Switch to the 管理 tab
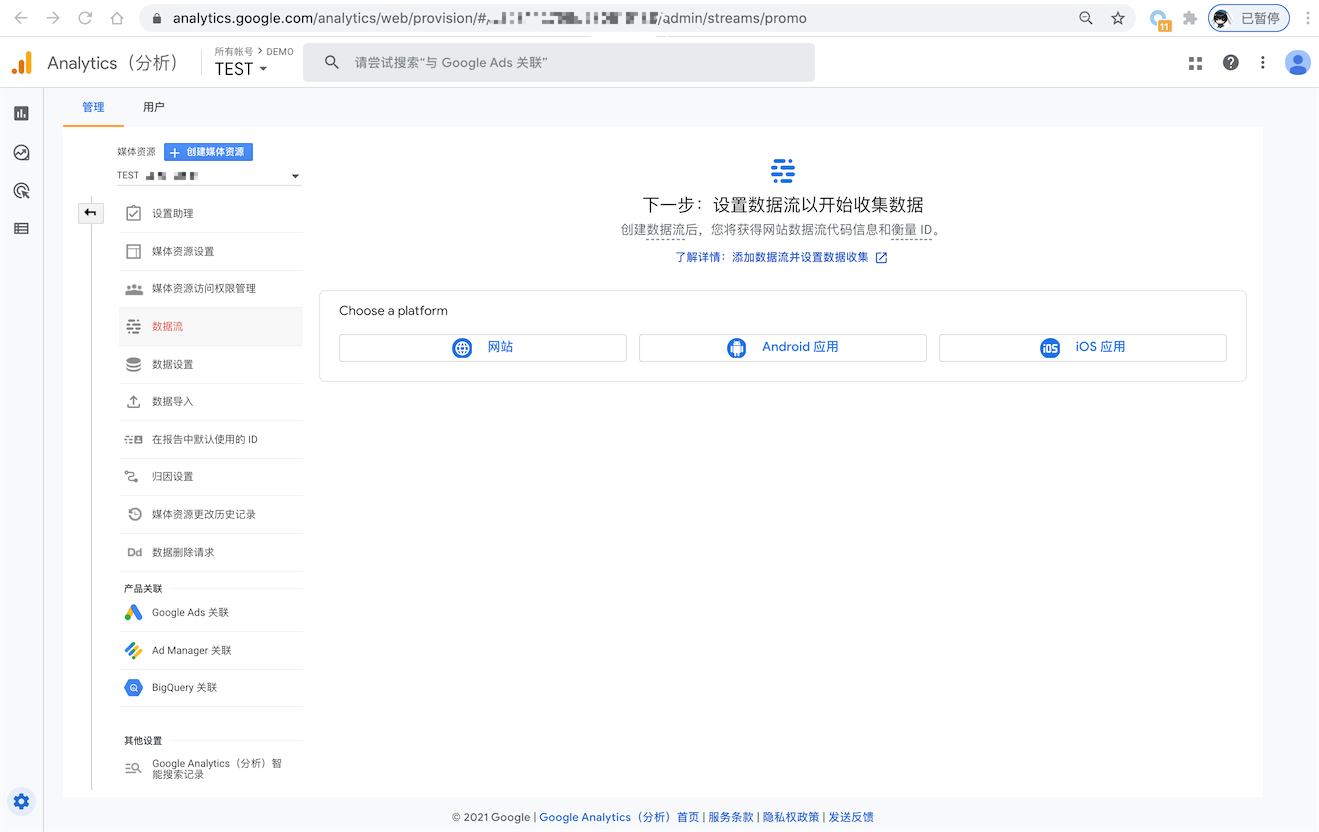Image resolution: width=1319 pixels, height=832 pixels. point(93,107)
